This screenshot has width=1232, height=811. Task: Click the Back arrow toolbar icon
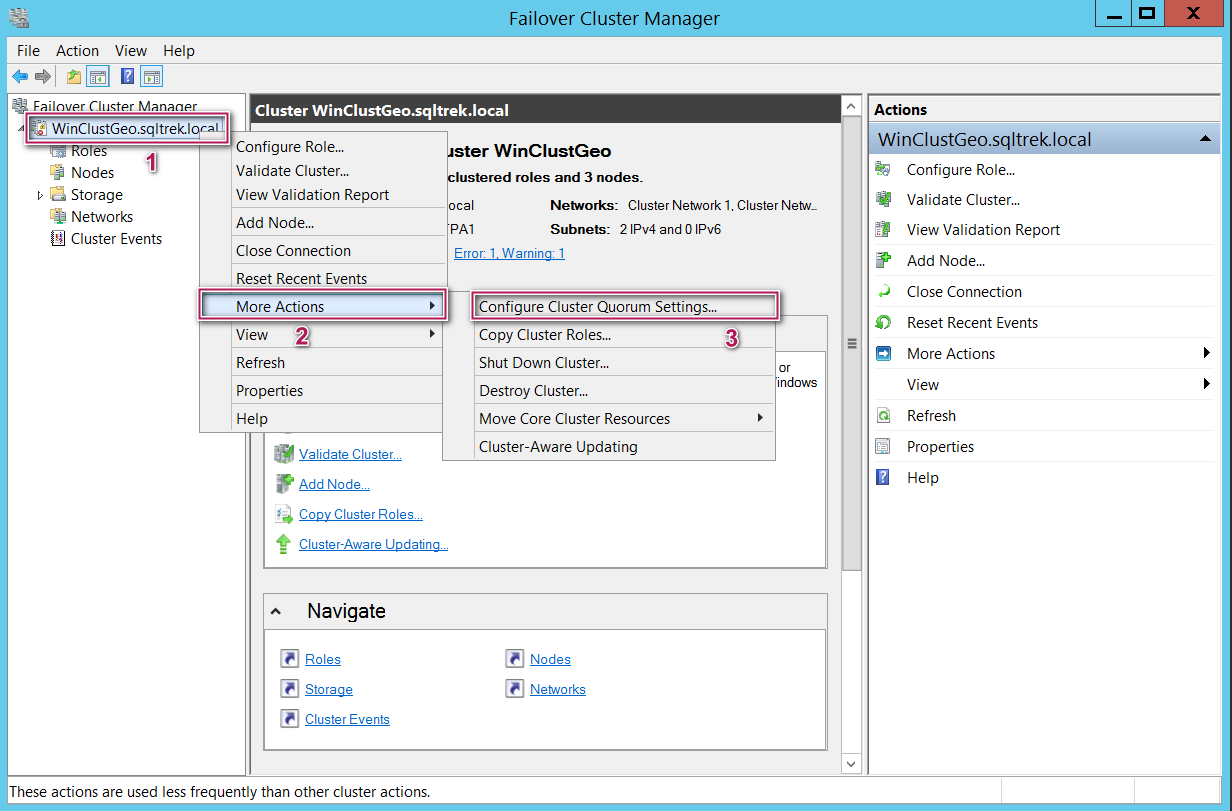click(20, 77)
